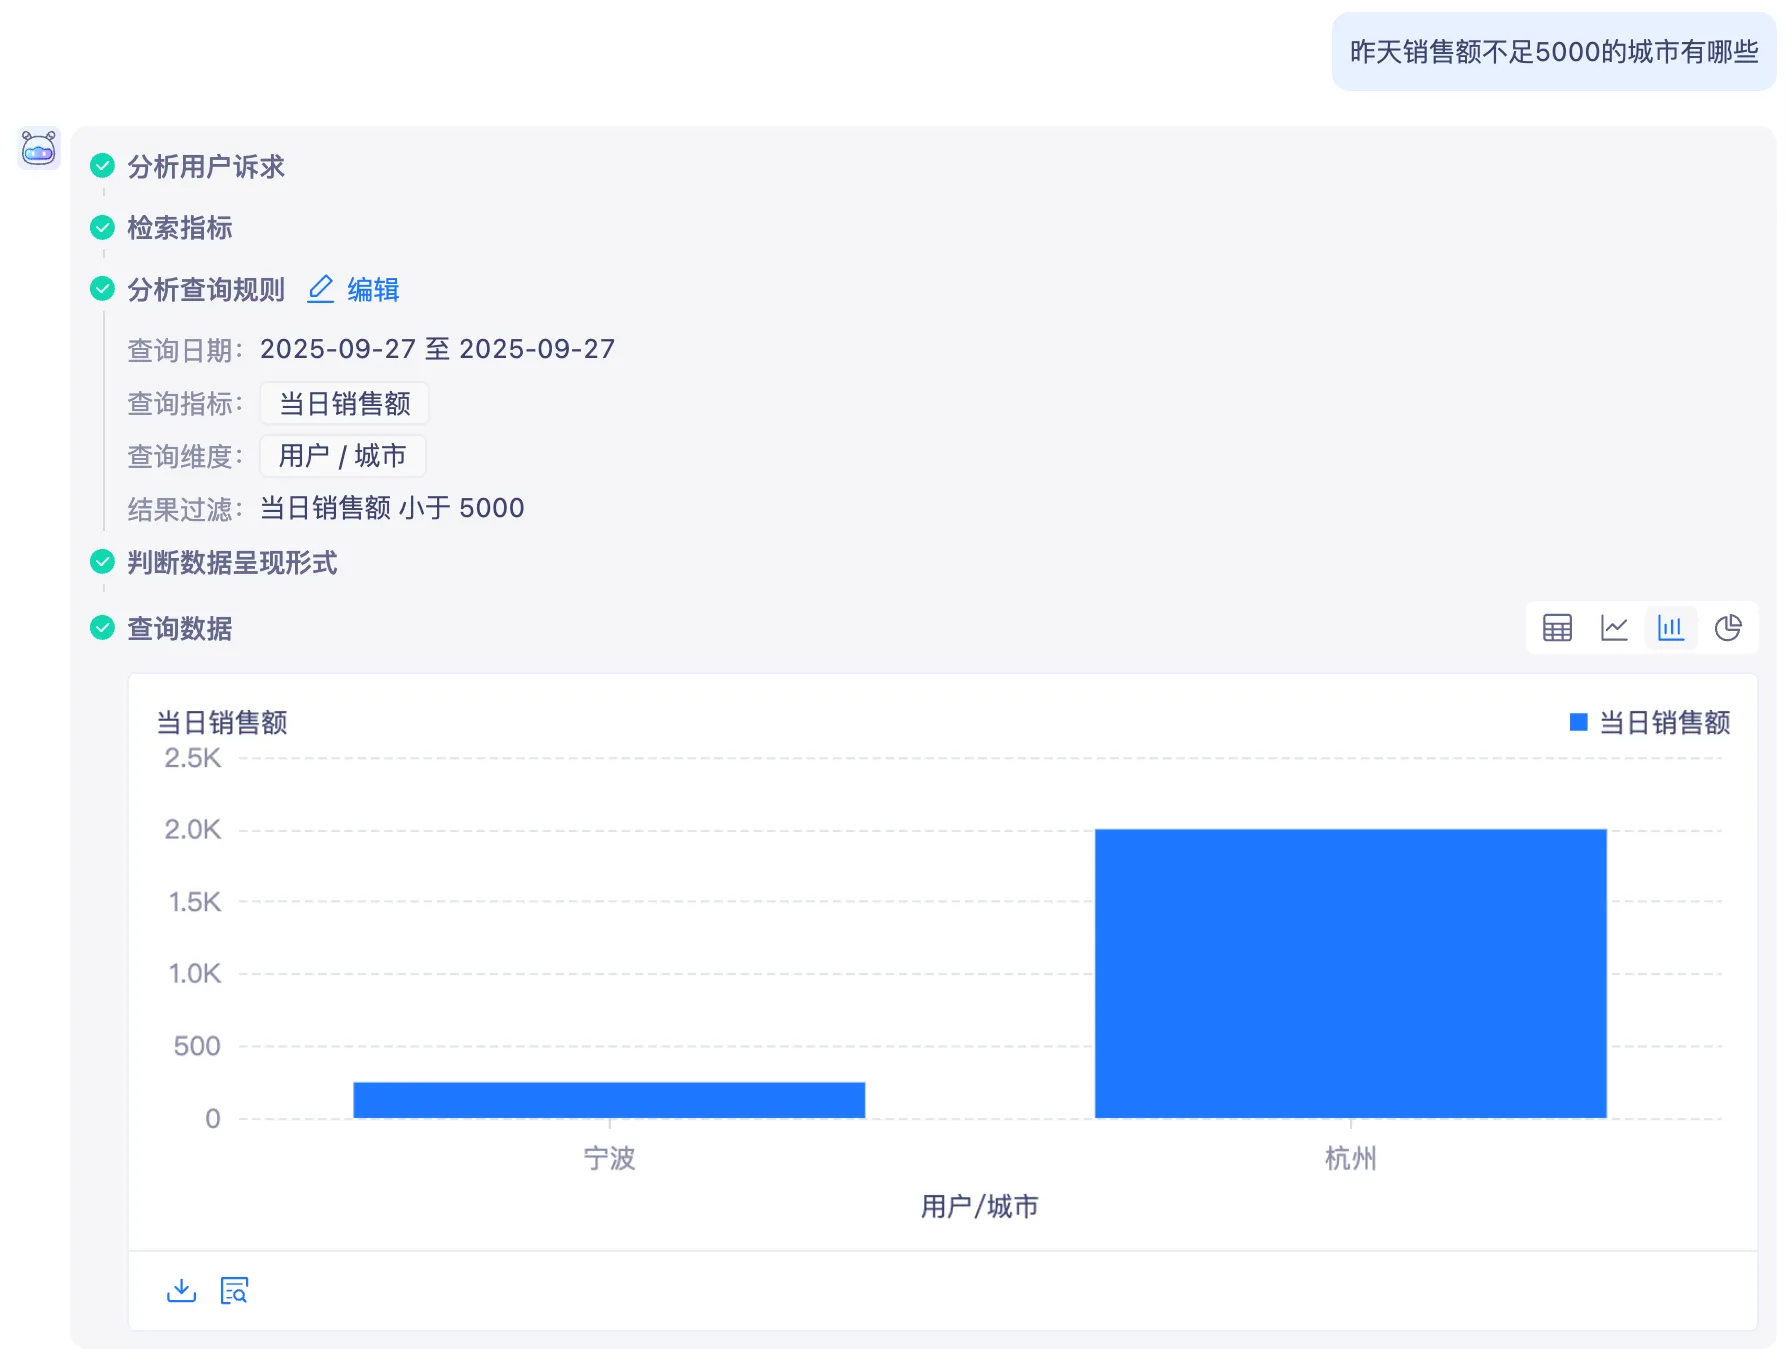Select the bar chart view icon
Image resolution: width=1786 pixels, height=1368 pixels.
pyautogui.click(x=1671, y=628)
